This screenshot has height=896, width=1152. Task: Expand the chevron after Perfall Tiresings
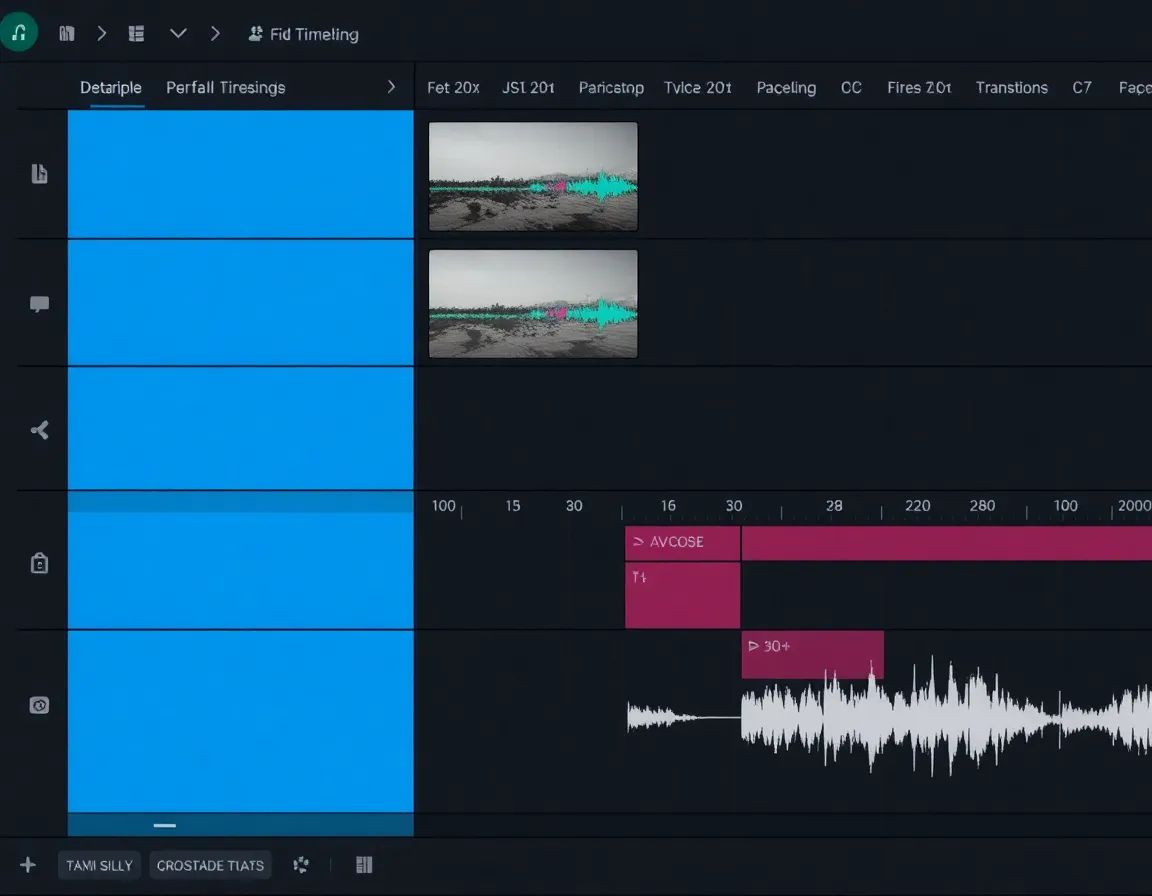point(391,87)
